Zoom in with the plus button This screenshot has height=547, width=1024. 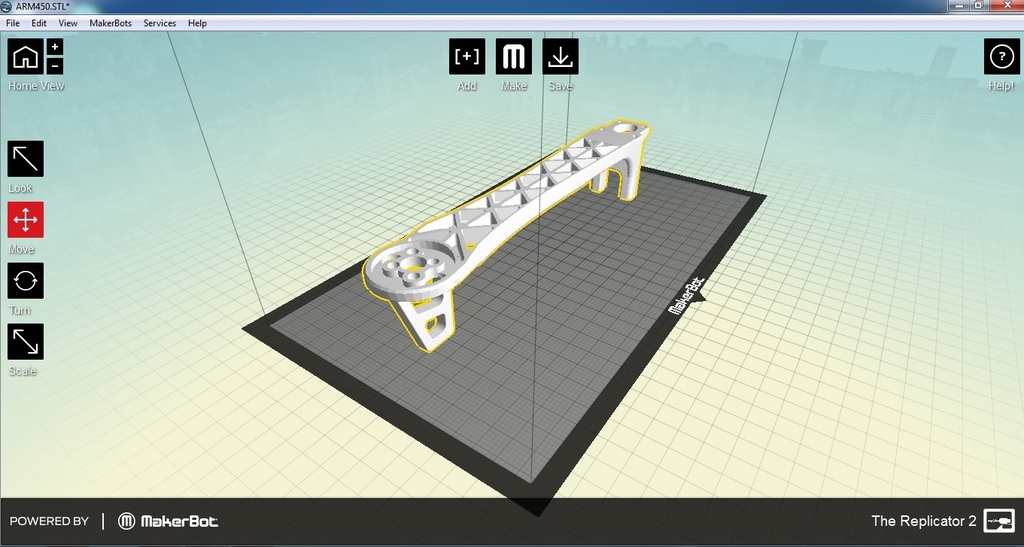[55, 47]
